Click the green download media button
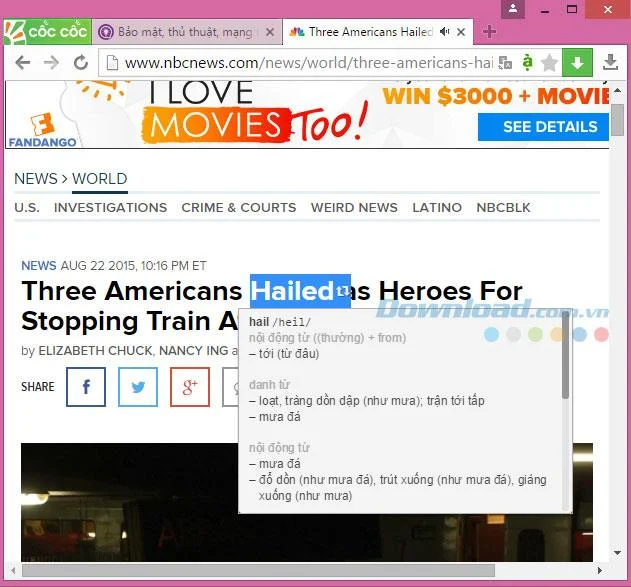This screenshot has width=631, height=587. [x=577, y=62]
